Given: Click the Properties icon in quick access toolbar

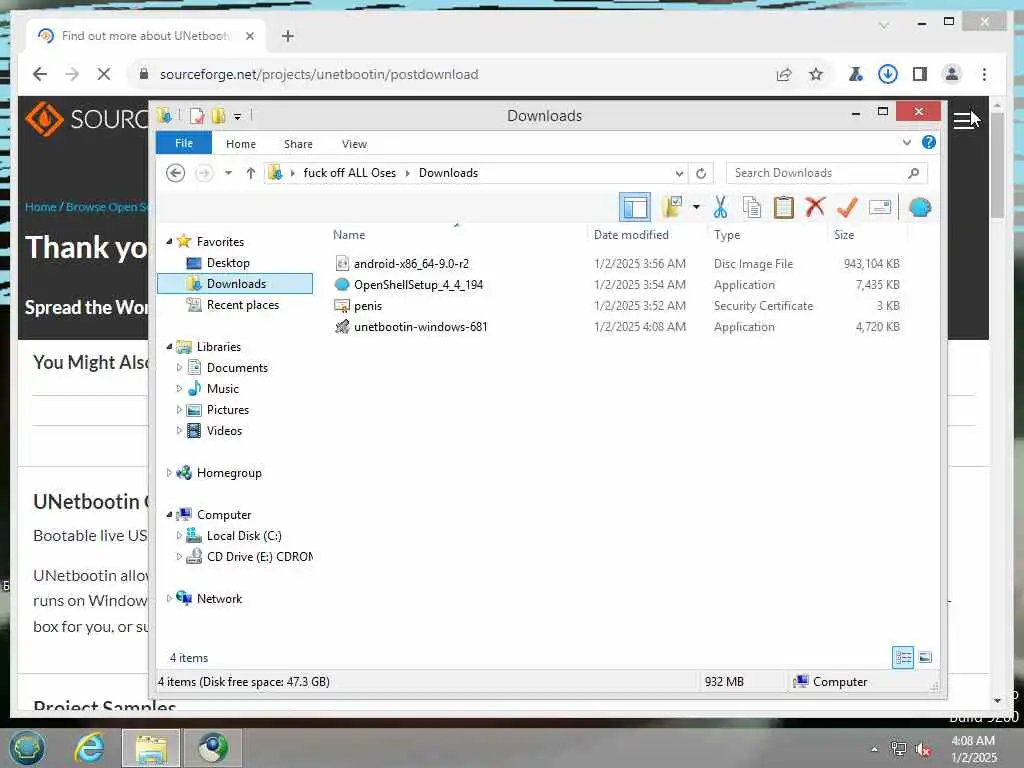Looking at the screenshot, I should pos(197,116).
